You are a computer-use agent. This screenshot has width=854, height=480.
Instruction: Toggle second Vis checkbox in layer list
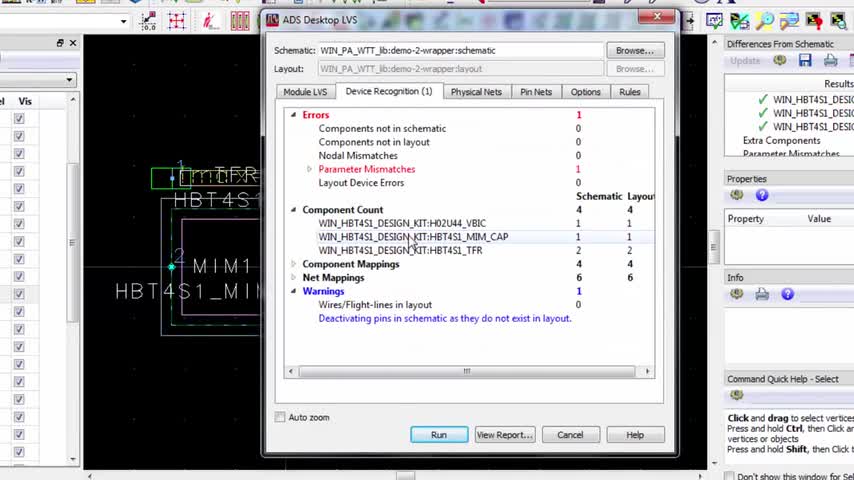19,136
